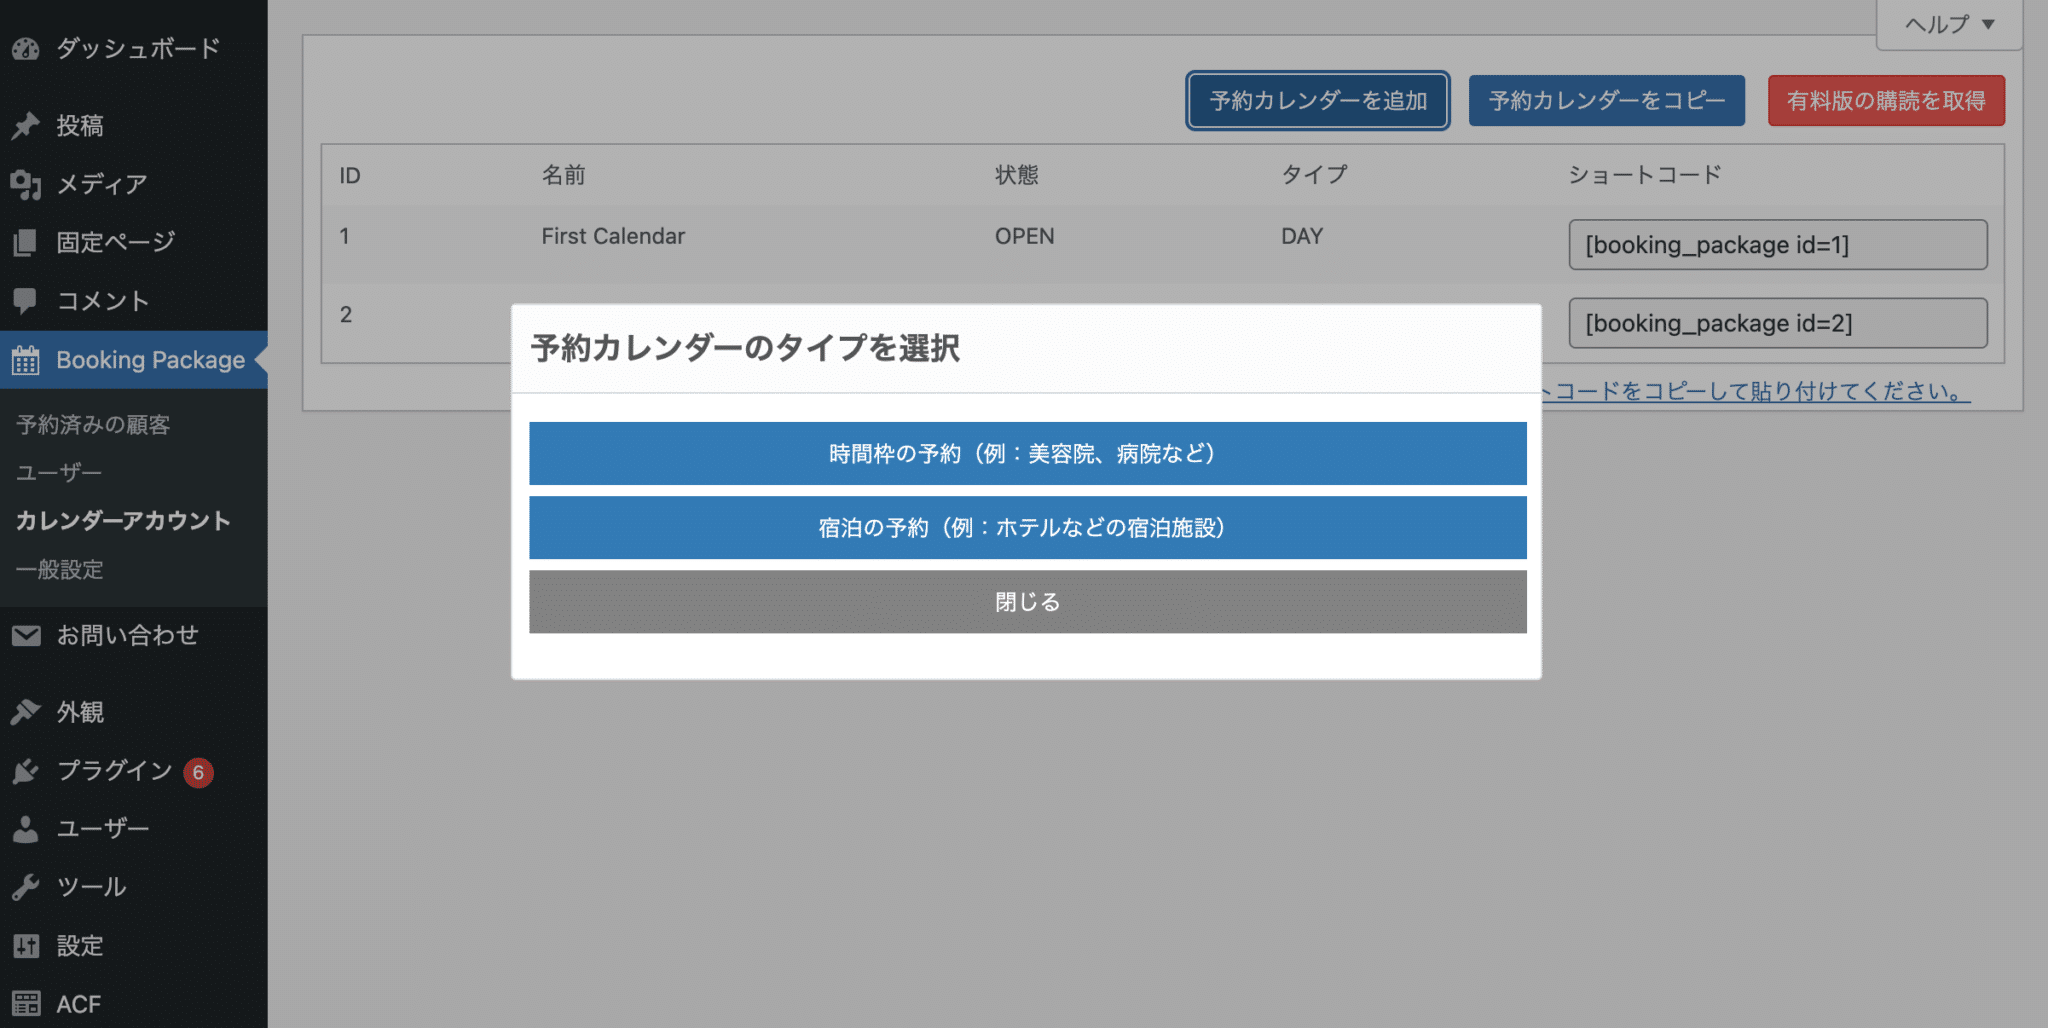Click the pages icon beside 固定ページ
This screenshot has width=2048, height=1028.
coord(26,242)
